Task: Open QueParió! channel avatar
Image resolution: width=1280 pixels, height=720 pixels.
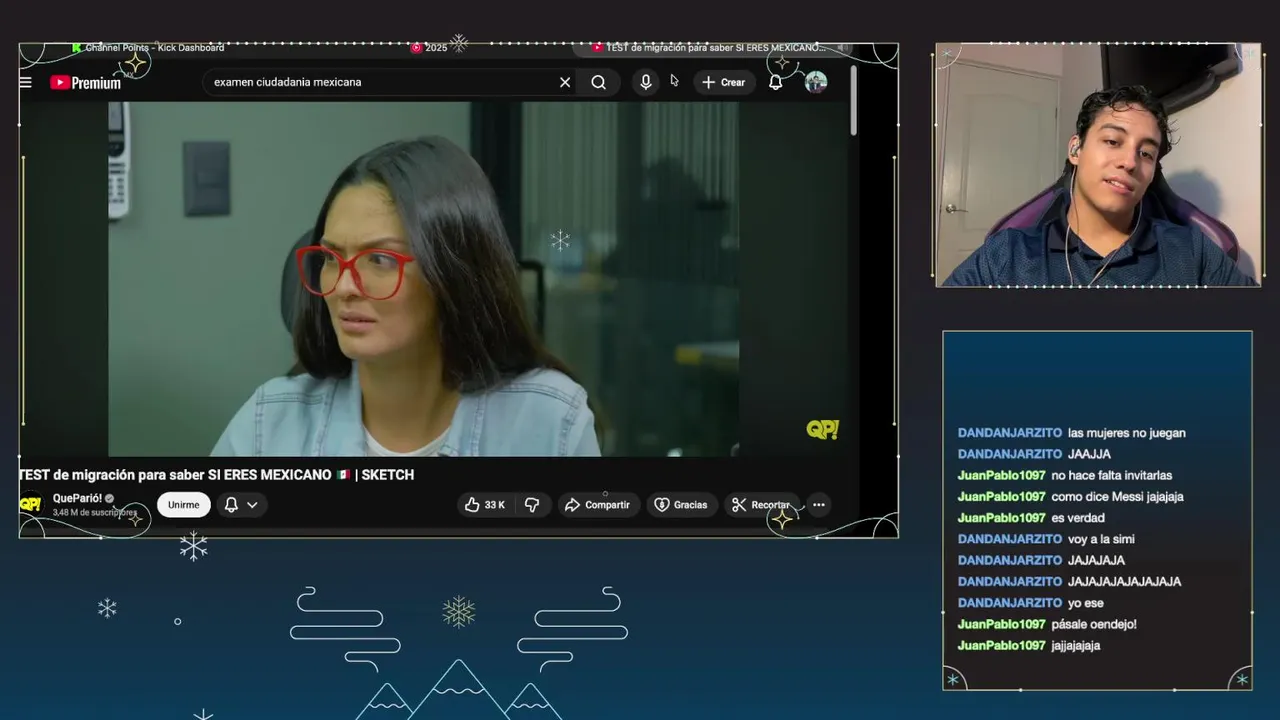Action: (31, 504)
